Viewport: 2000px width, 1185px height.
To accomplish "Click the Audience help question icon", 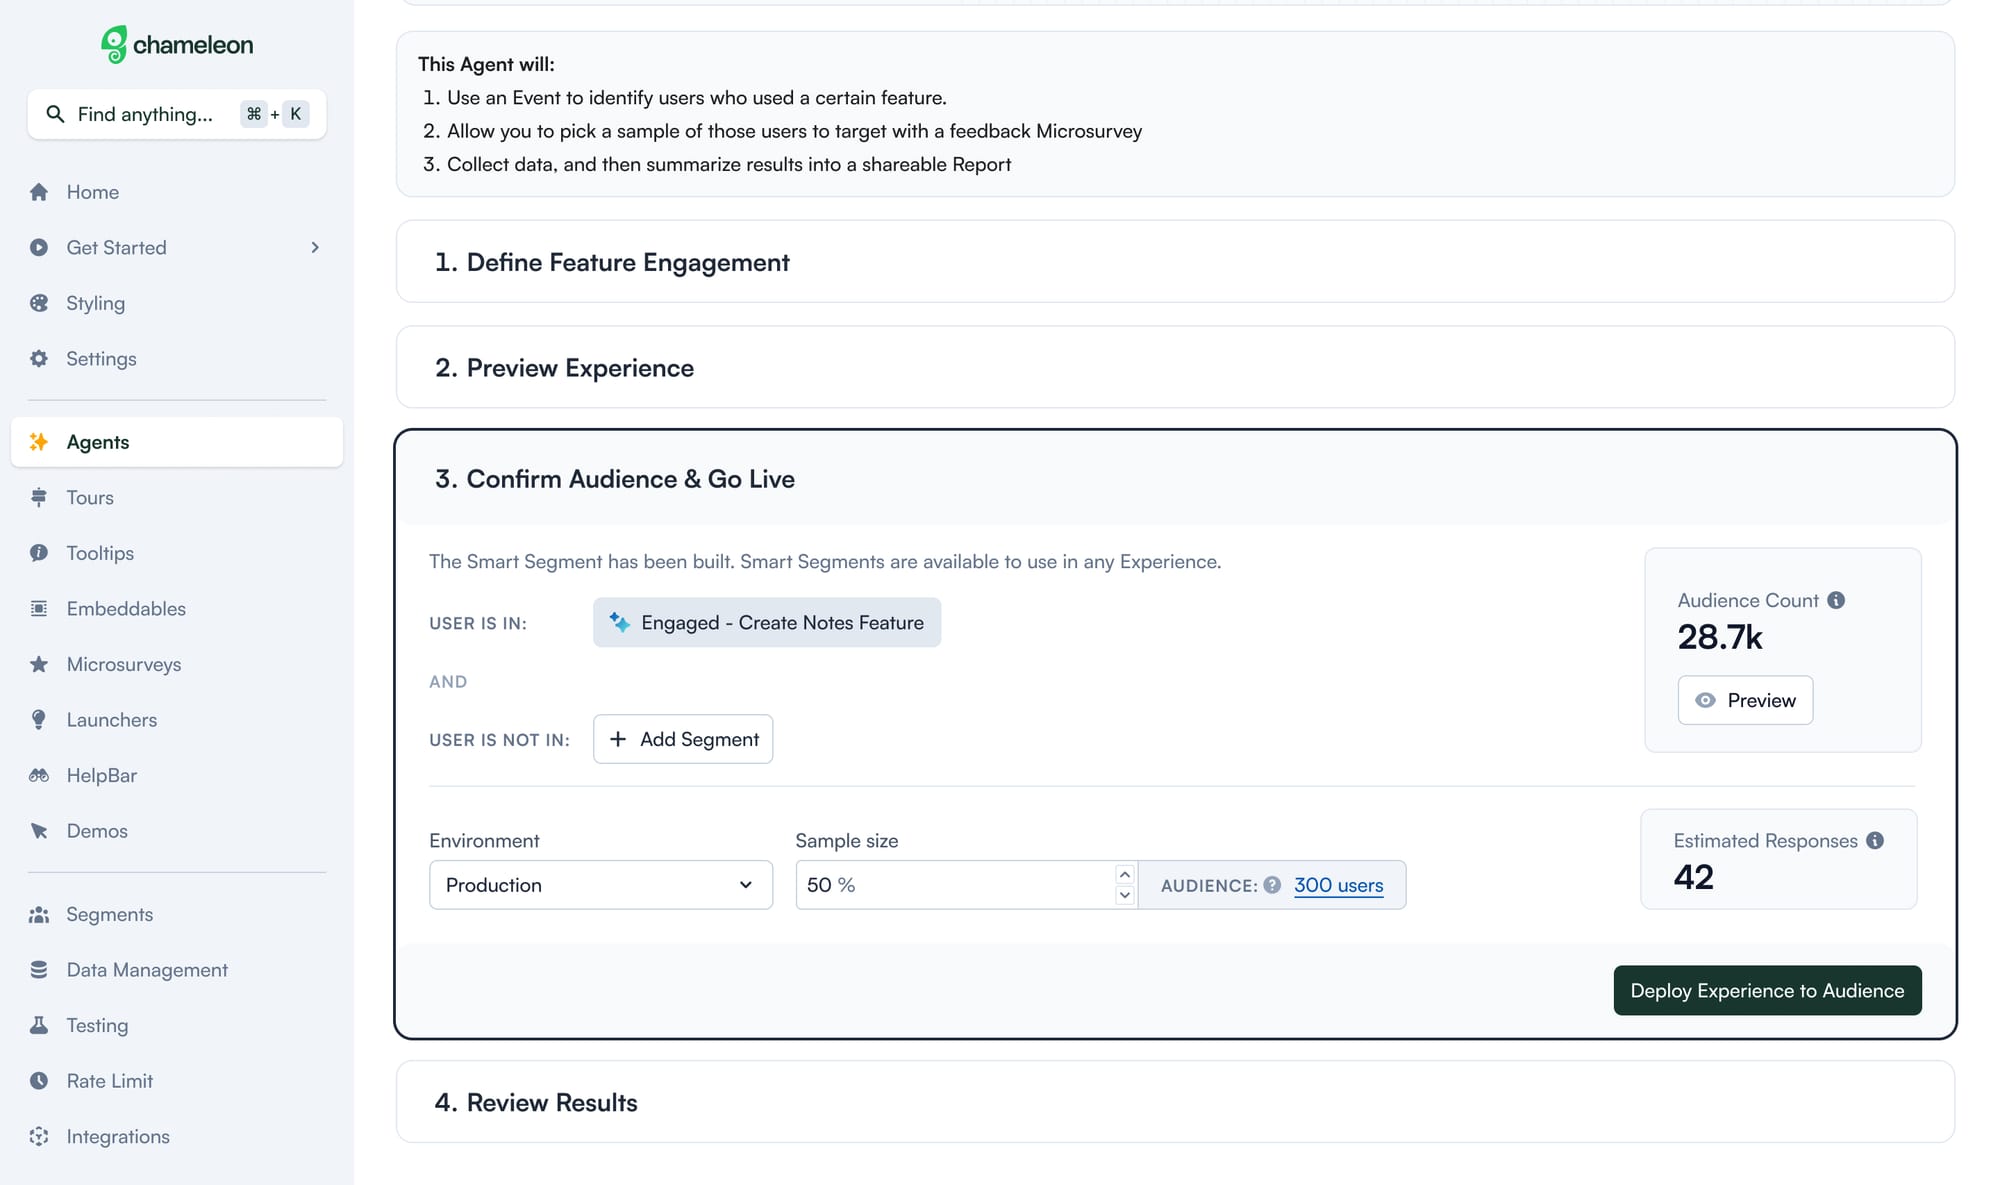I will tap(1272, 885).
